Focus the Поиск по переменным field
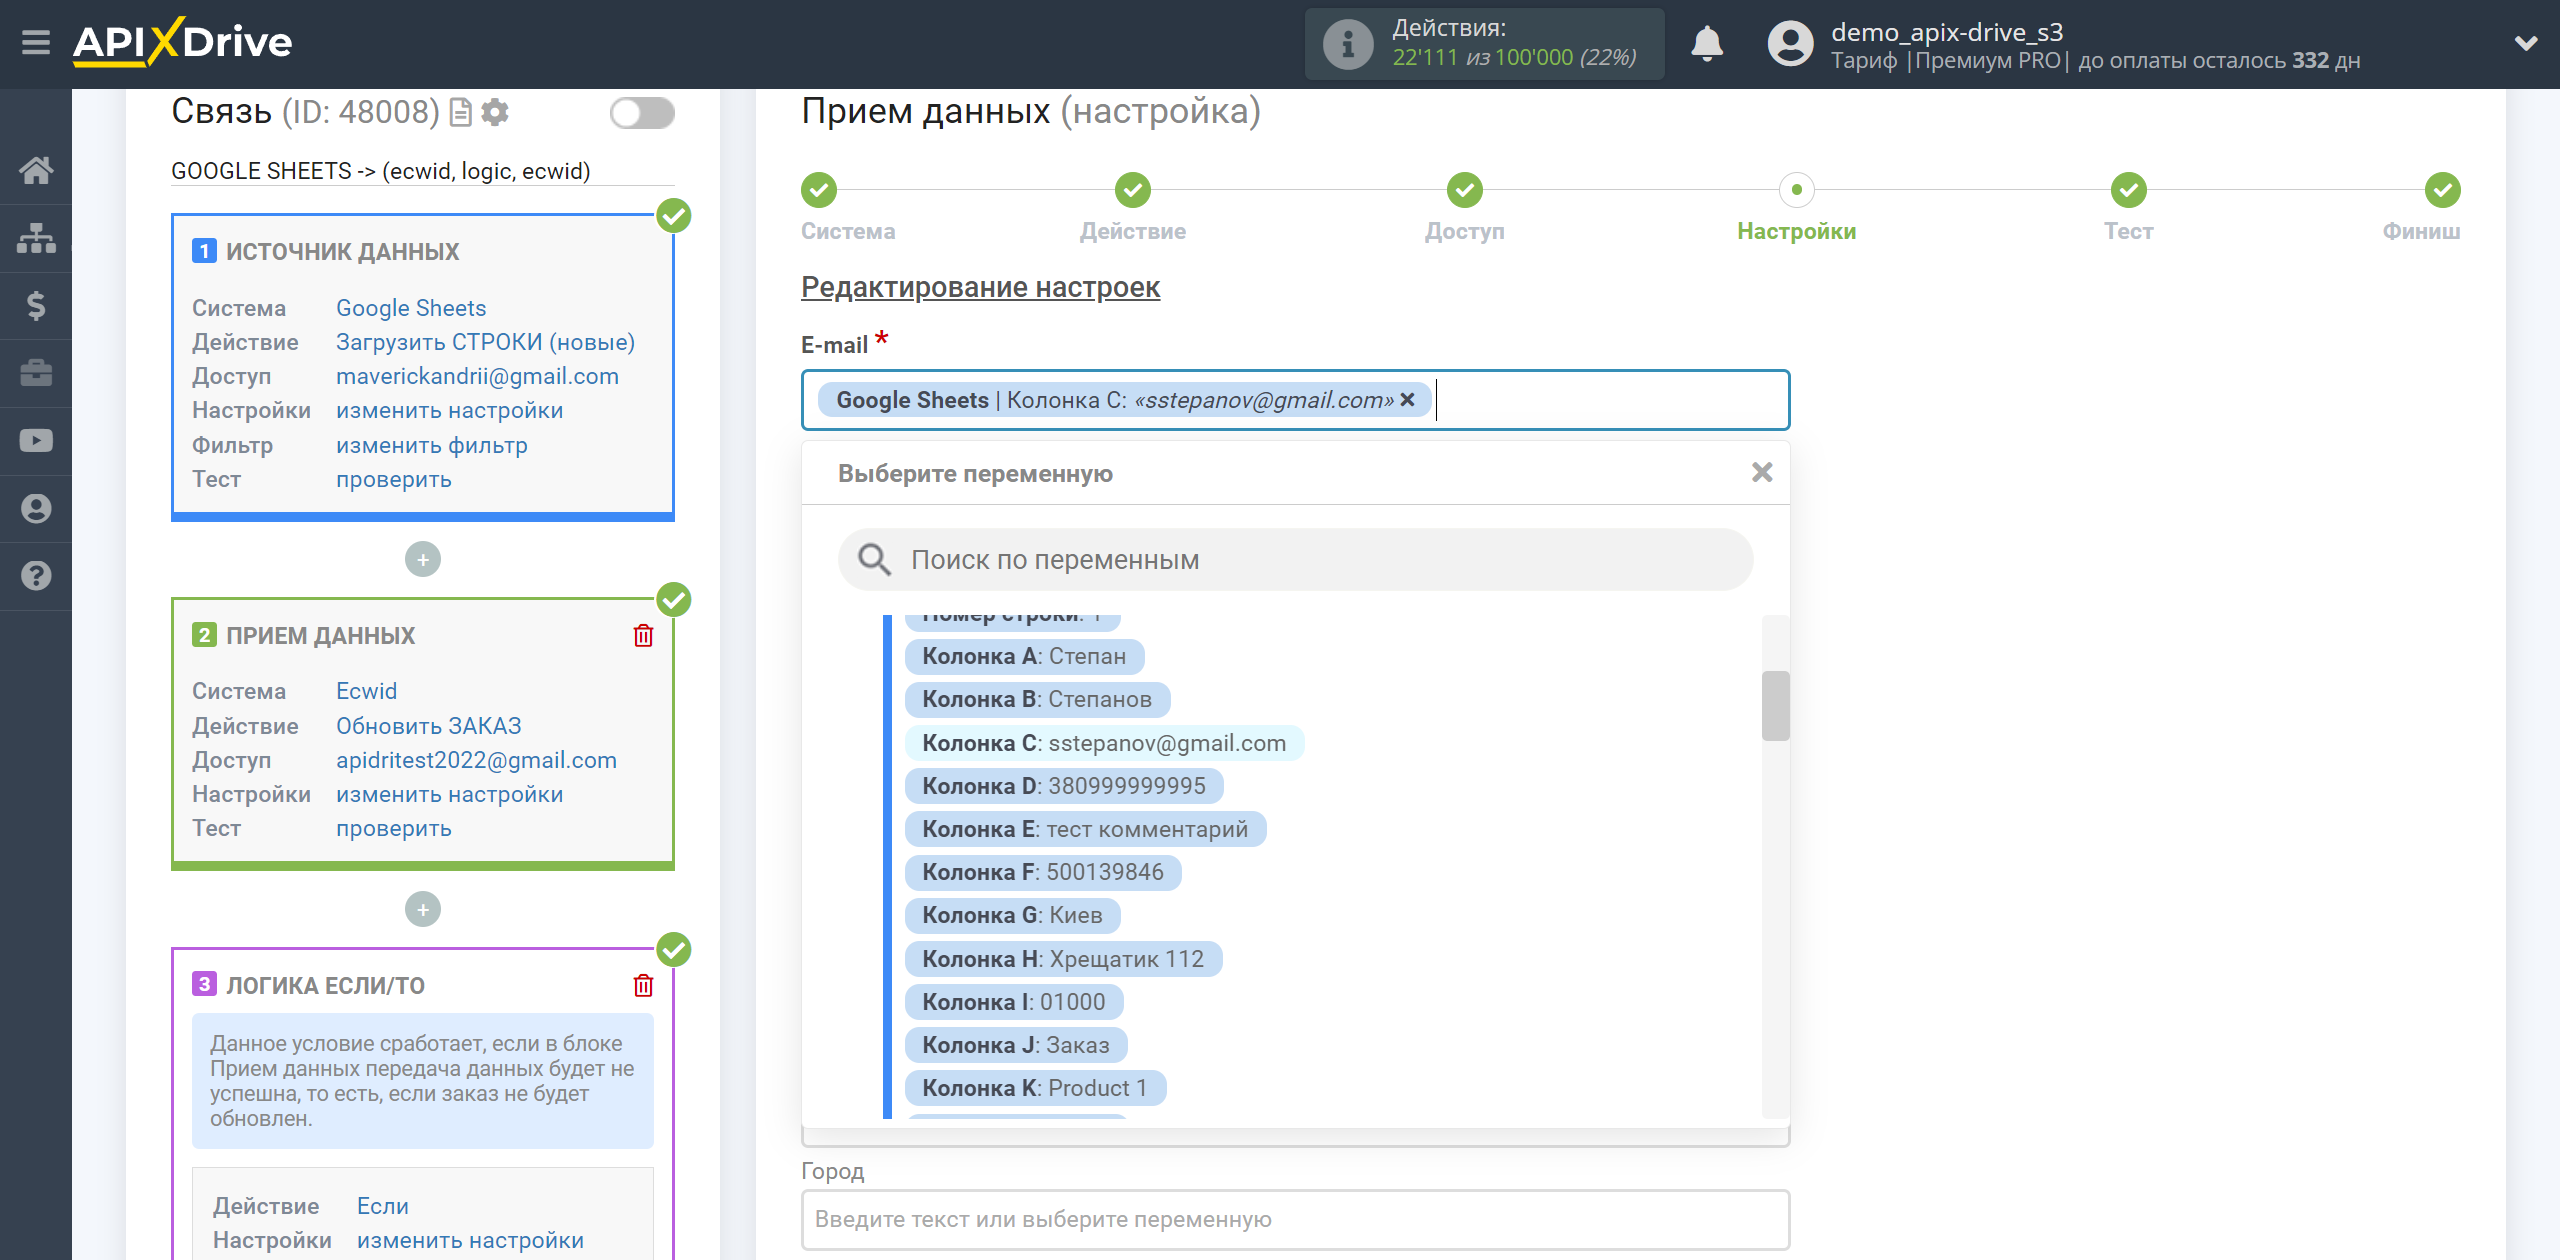The width and height of the screenshot is (2560, 1260). [x=1295, y=560]
